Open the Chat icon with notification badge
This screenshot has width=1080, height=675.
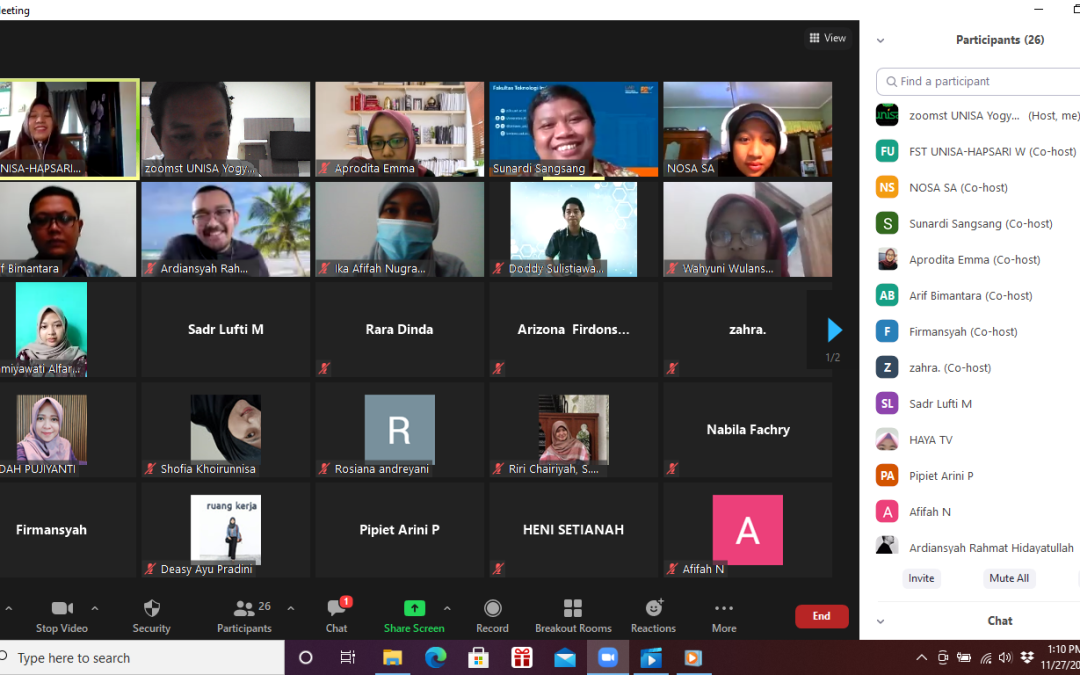point(336,609)
